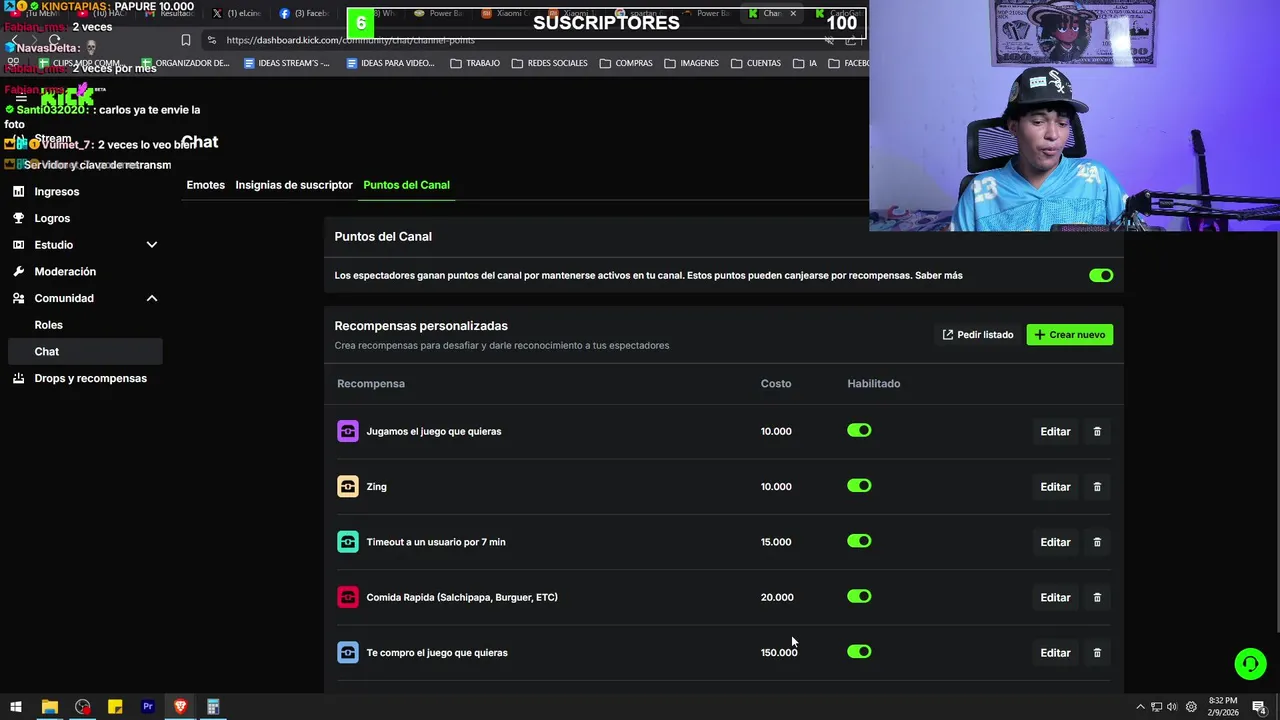Click the Crear nuevo button

pos(1069,335)
